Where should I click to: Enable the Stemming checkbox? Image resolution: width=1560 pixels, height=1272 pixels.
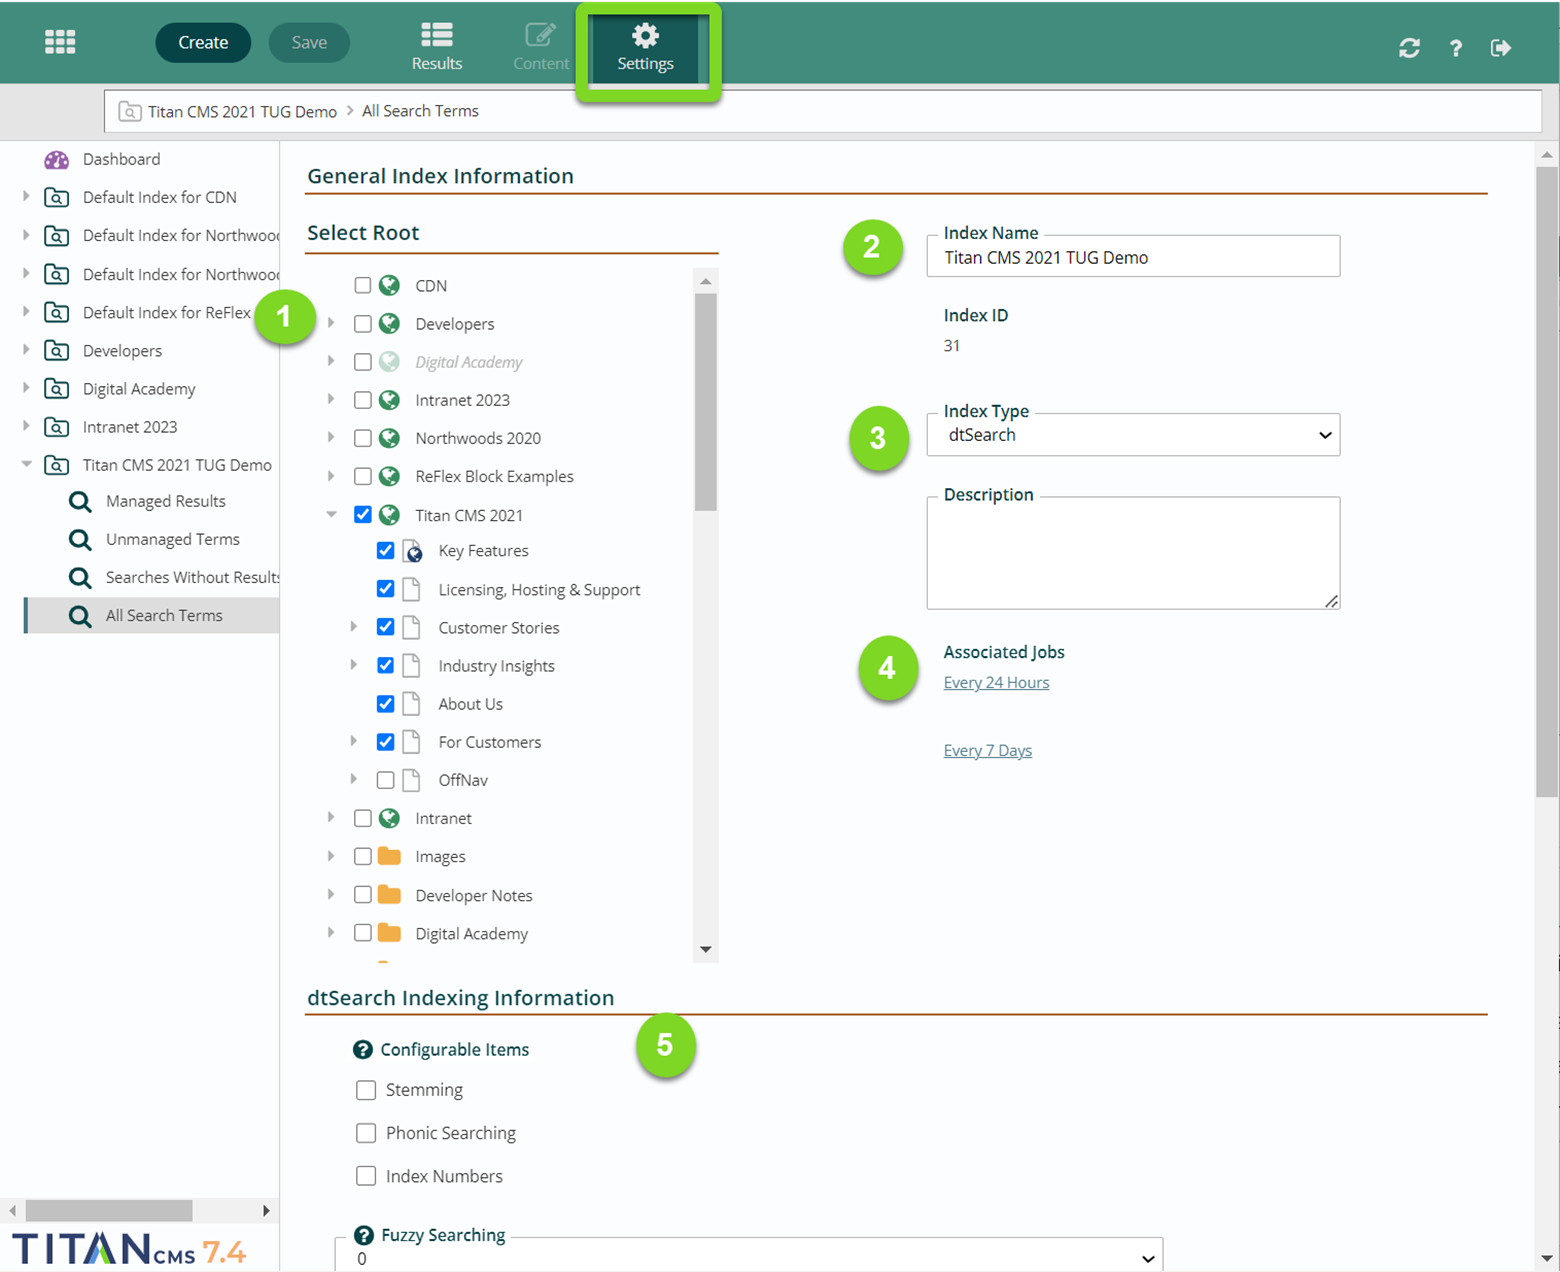tap(366, 1090)
